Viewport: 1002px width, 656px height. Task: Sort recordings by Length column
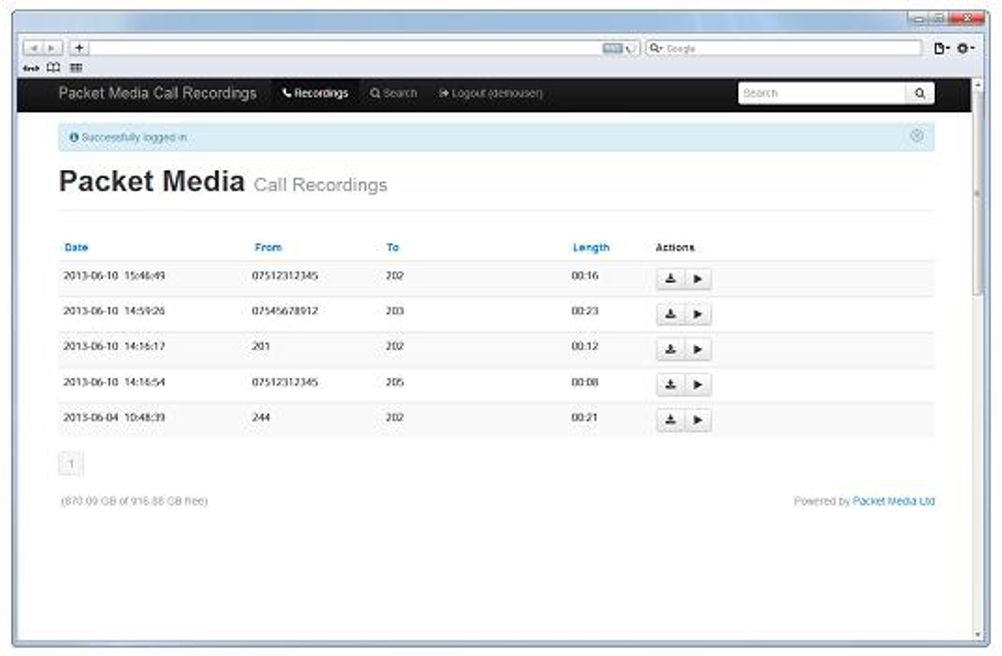point(591,247)
